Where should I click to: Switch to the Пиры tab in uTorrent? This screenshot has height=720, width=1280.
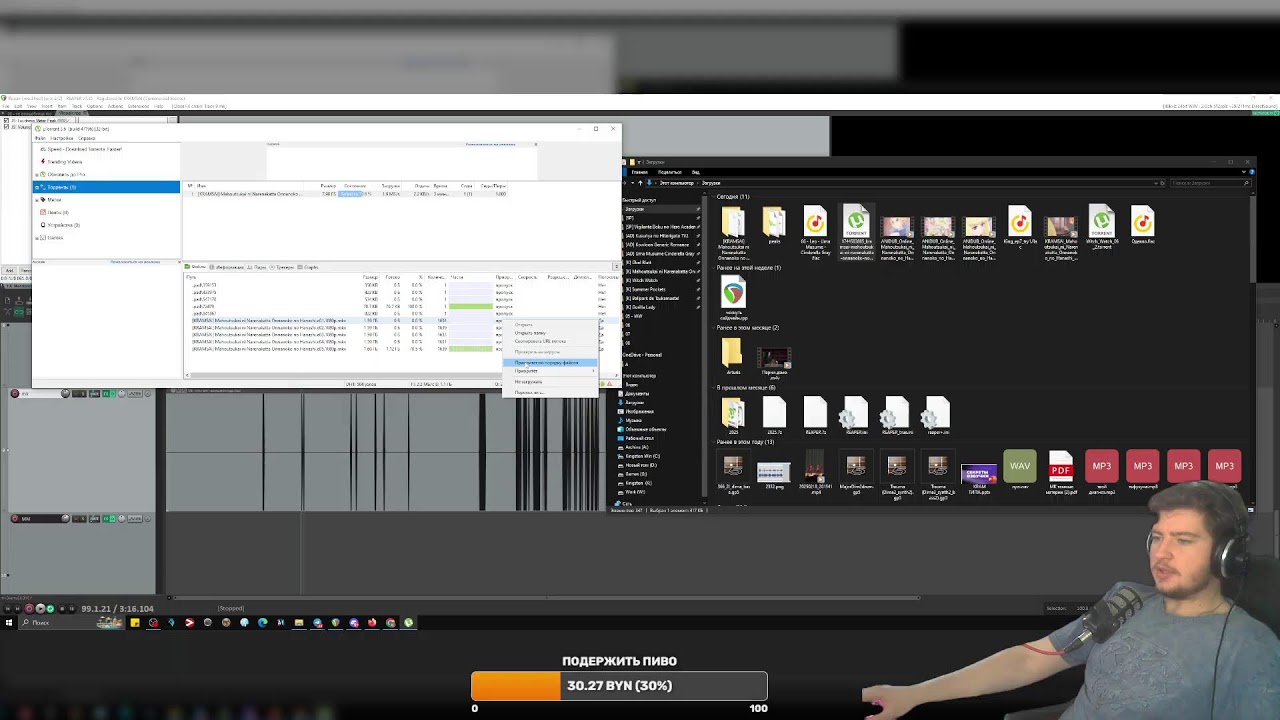256,267
